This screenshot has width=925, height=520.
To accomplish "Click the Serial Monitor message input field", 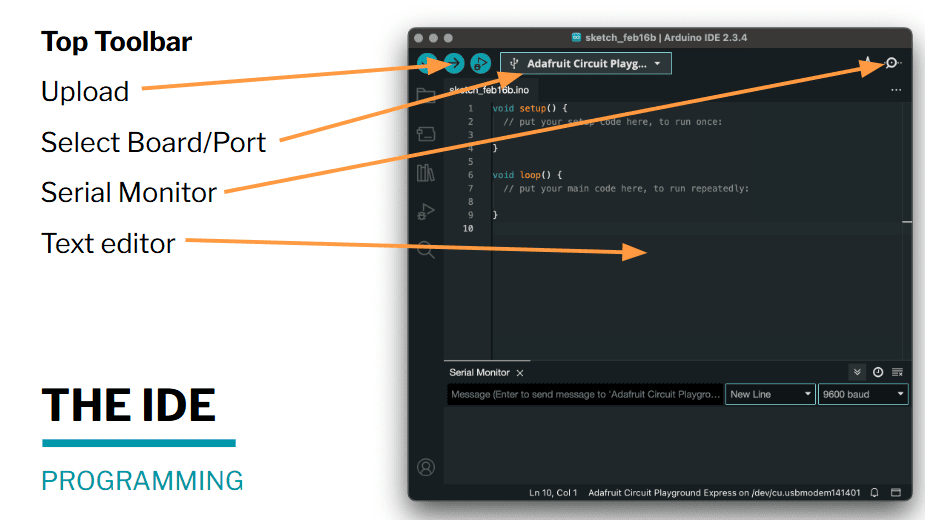I will (x=584, y=395).
